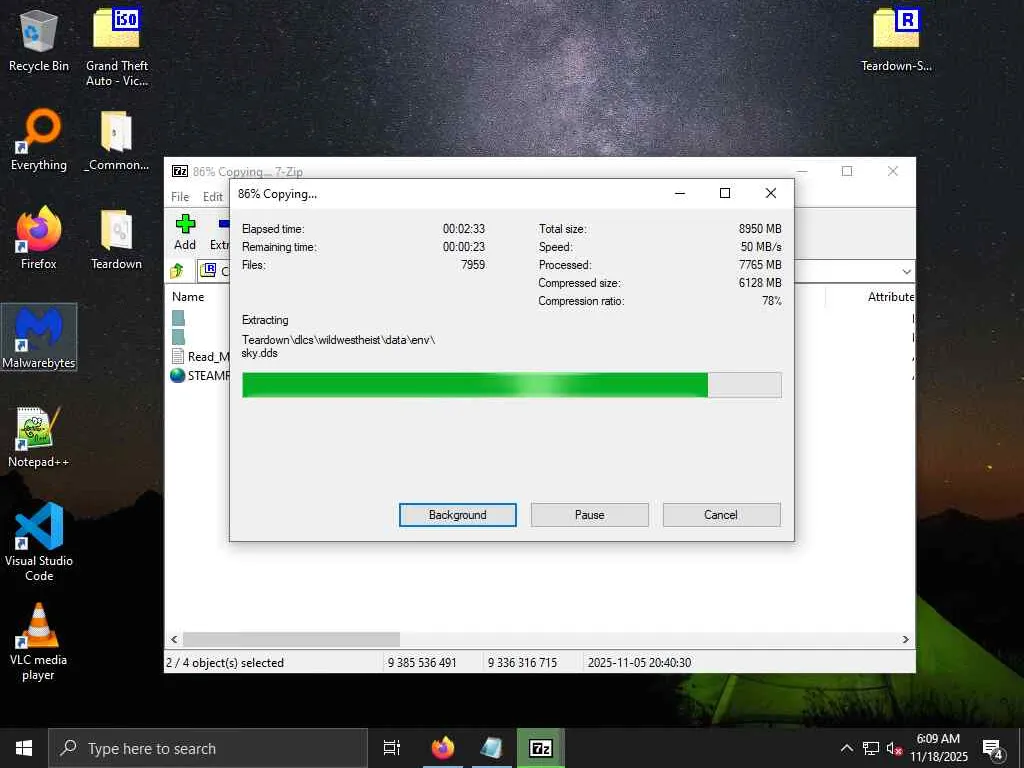Show hidden system tray icons

pyautogui.click(x=846, y=748)
